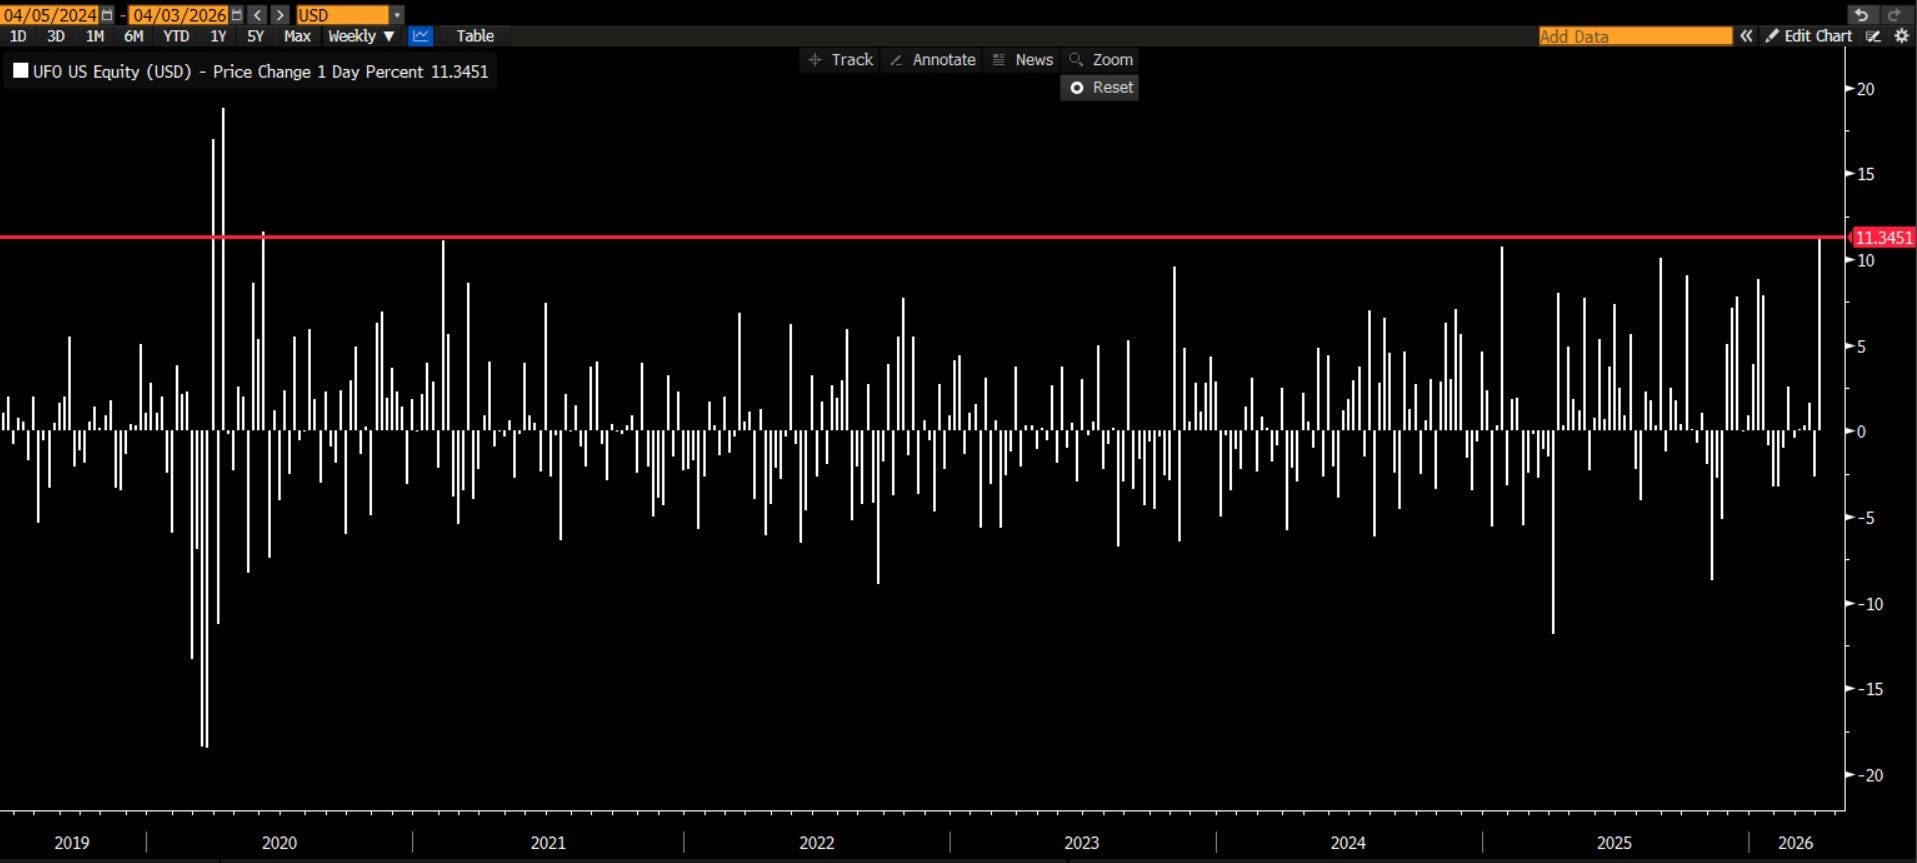Click the undo arrow icon
Image resolution: width=1917 pixels, height=863 pixels.
click(1861, 14)
